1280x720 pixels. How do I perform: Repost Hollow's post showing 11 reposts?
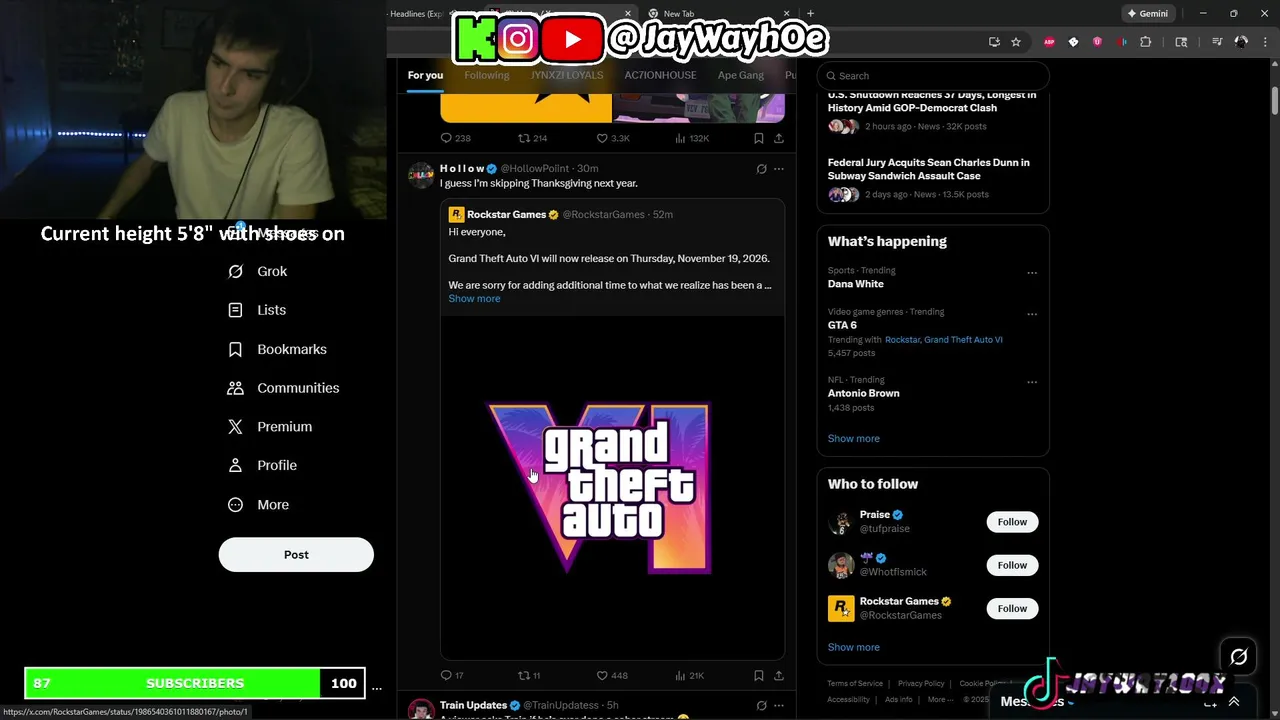[x=529, y=676]
